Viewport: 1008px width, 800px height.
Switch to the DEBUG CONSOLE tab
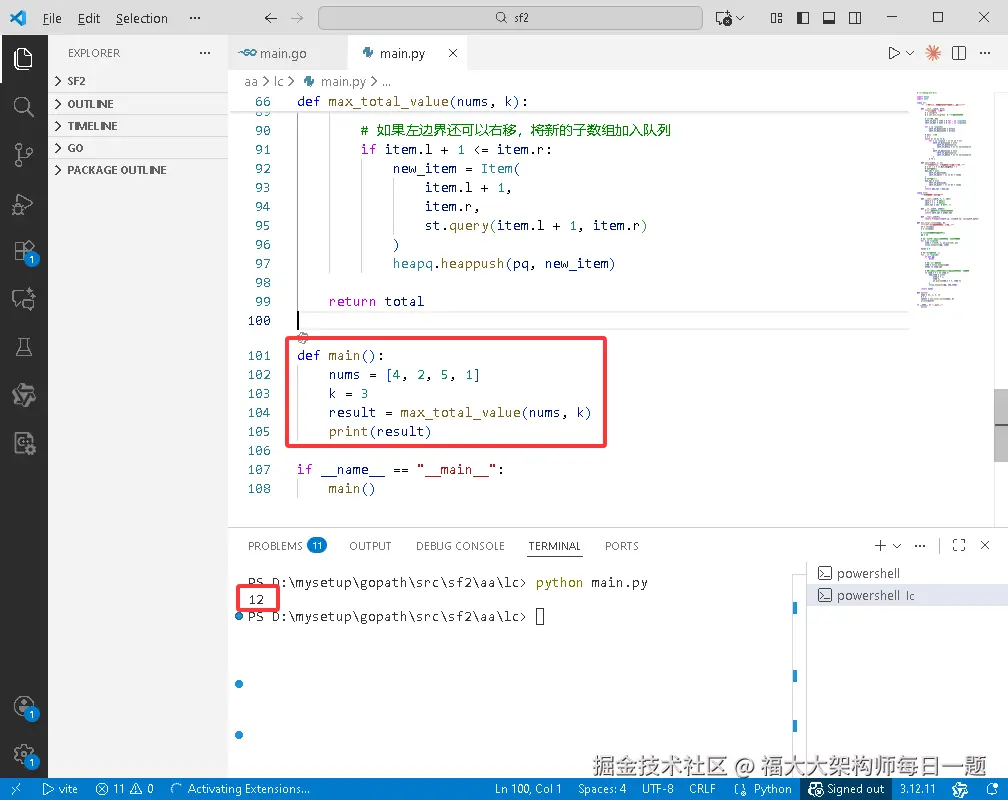(460, 546)
